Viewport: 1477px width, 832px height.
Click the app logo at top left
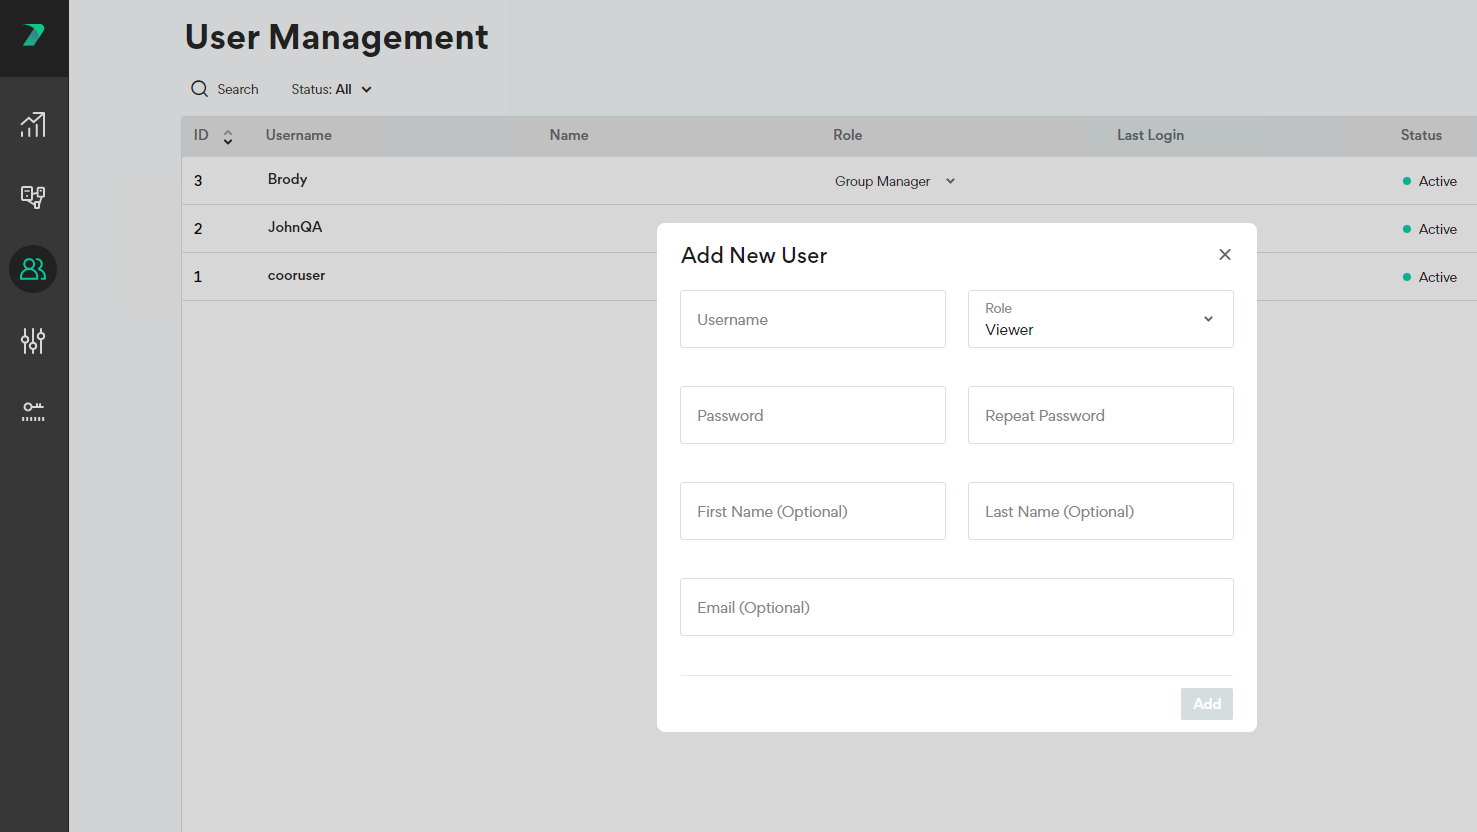[34, 36]
